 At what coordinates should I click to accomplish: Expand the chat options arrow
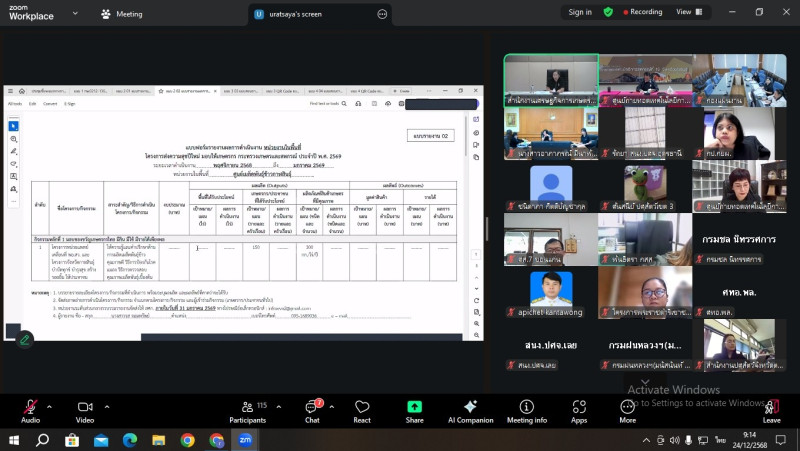334,405
